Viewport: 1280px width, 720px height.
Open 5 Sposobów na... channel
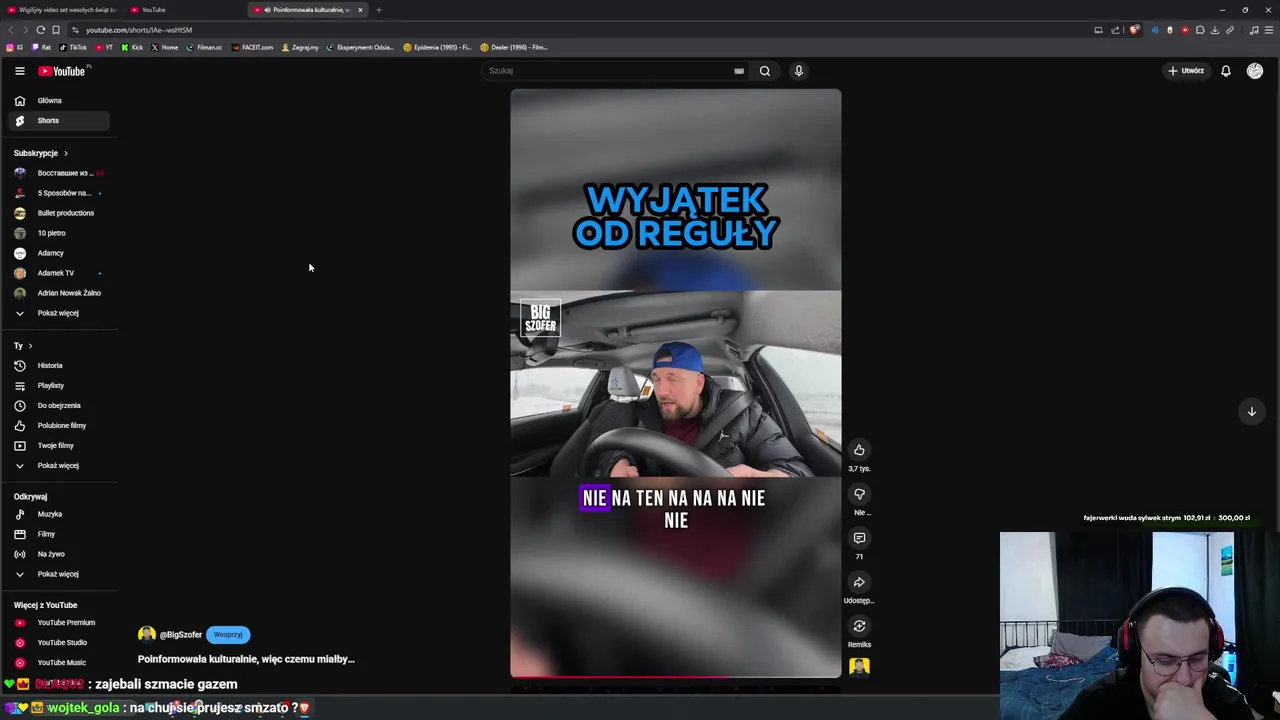[x=59, y=193]
